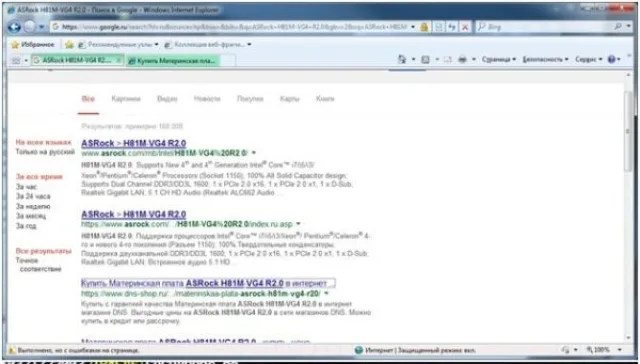This screenshot has height=364, width=640.
Task: Open dropdown arrow beside index.ru.asp URL
Action: (298, 224)
